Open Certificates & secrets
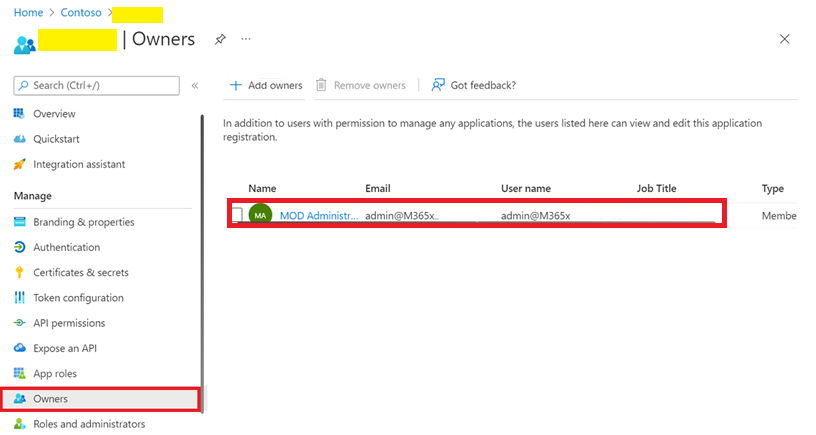This screenshot has height=435, width=816. pyautogui.click(x=81, y=273)
